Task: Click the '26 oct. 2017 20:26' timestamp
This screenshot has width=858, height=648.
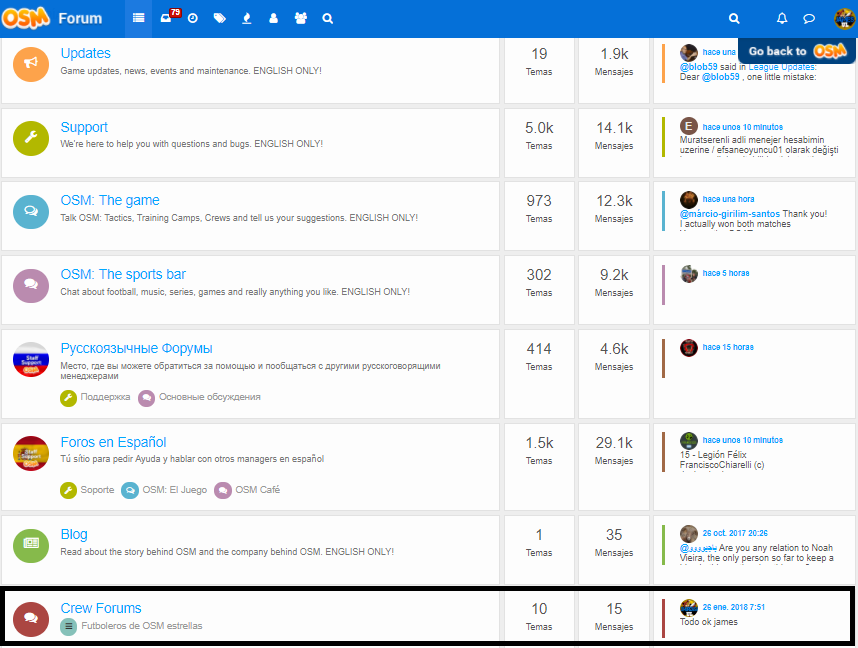Action: click(x=735, y=533)
